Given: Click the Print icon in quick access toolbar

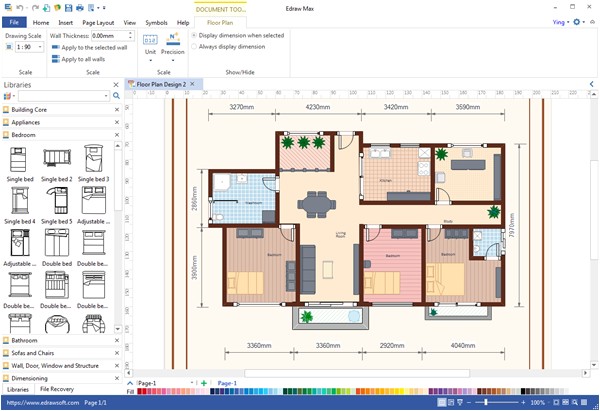Looking at the screenshot, I should (x=79, y=7).
